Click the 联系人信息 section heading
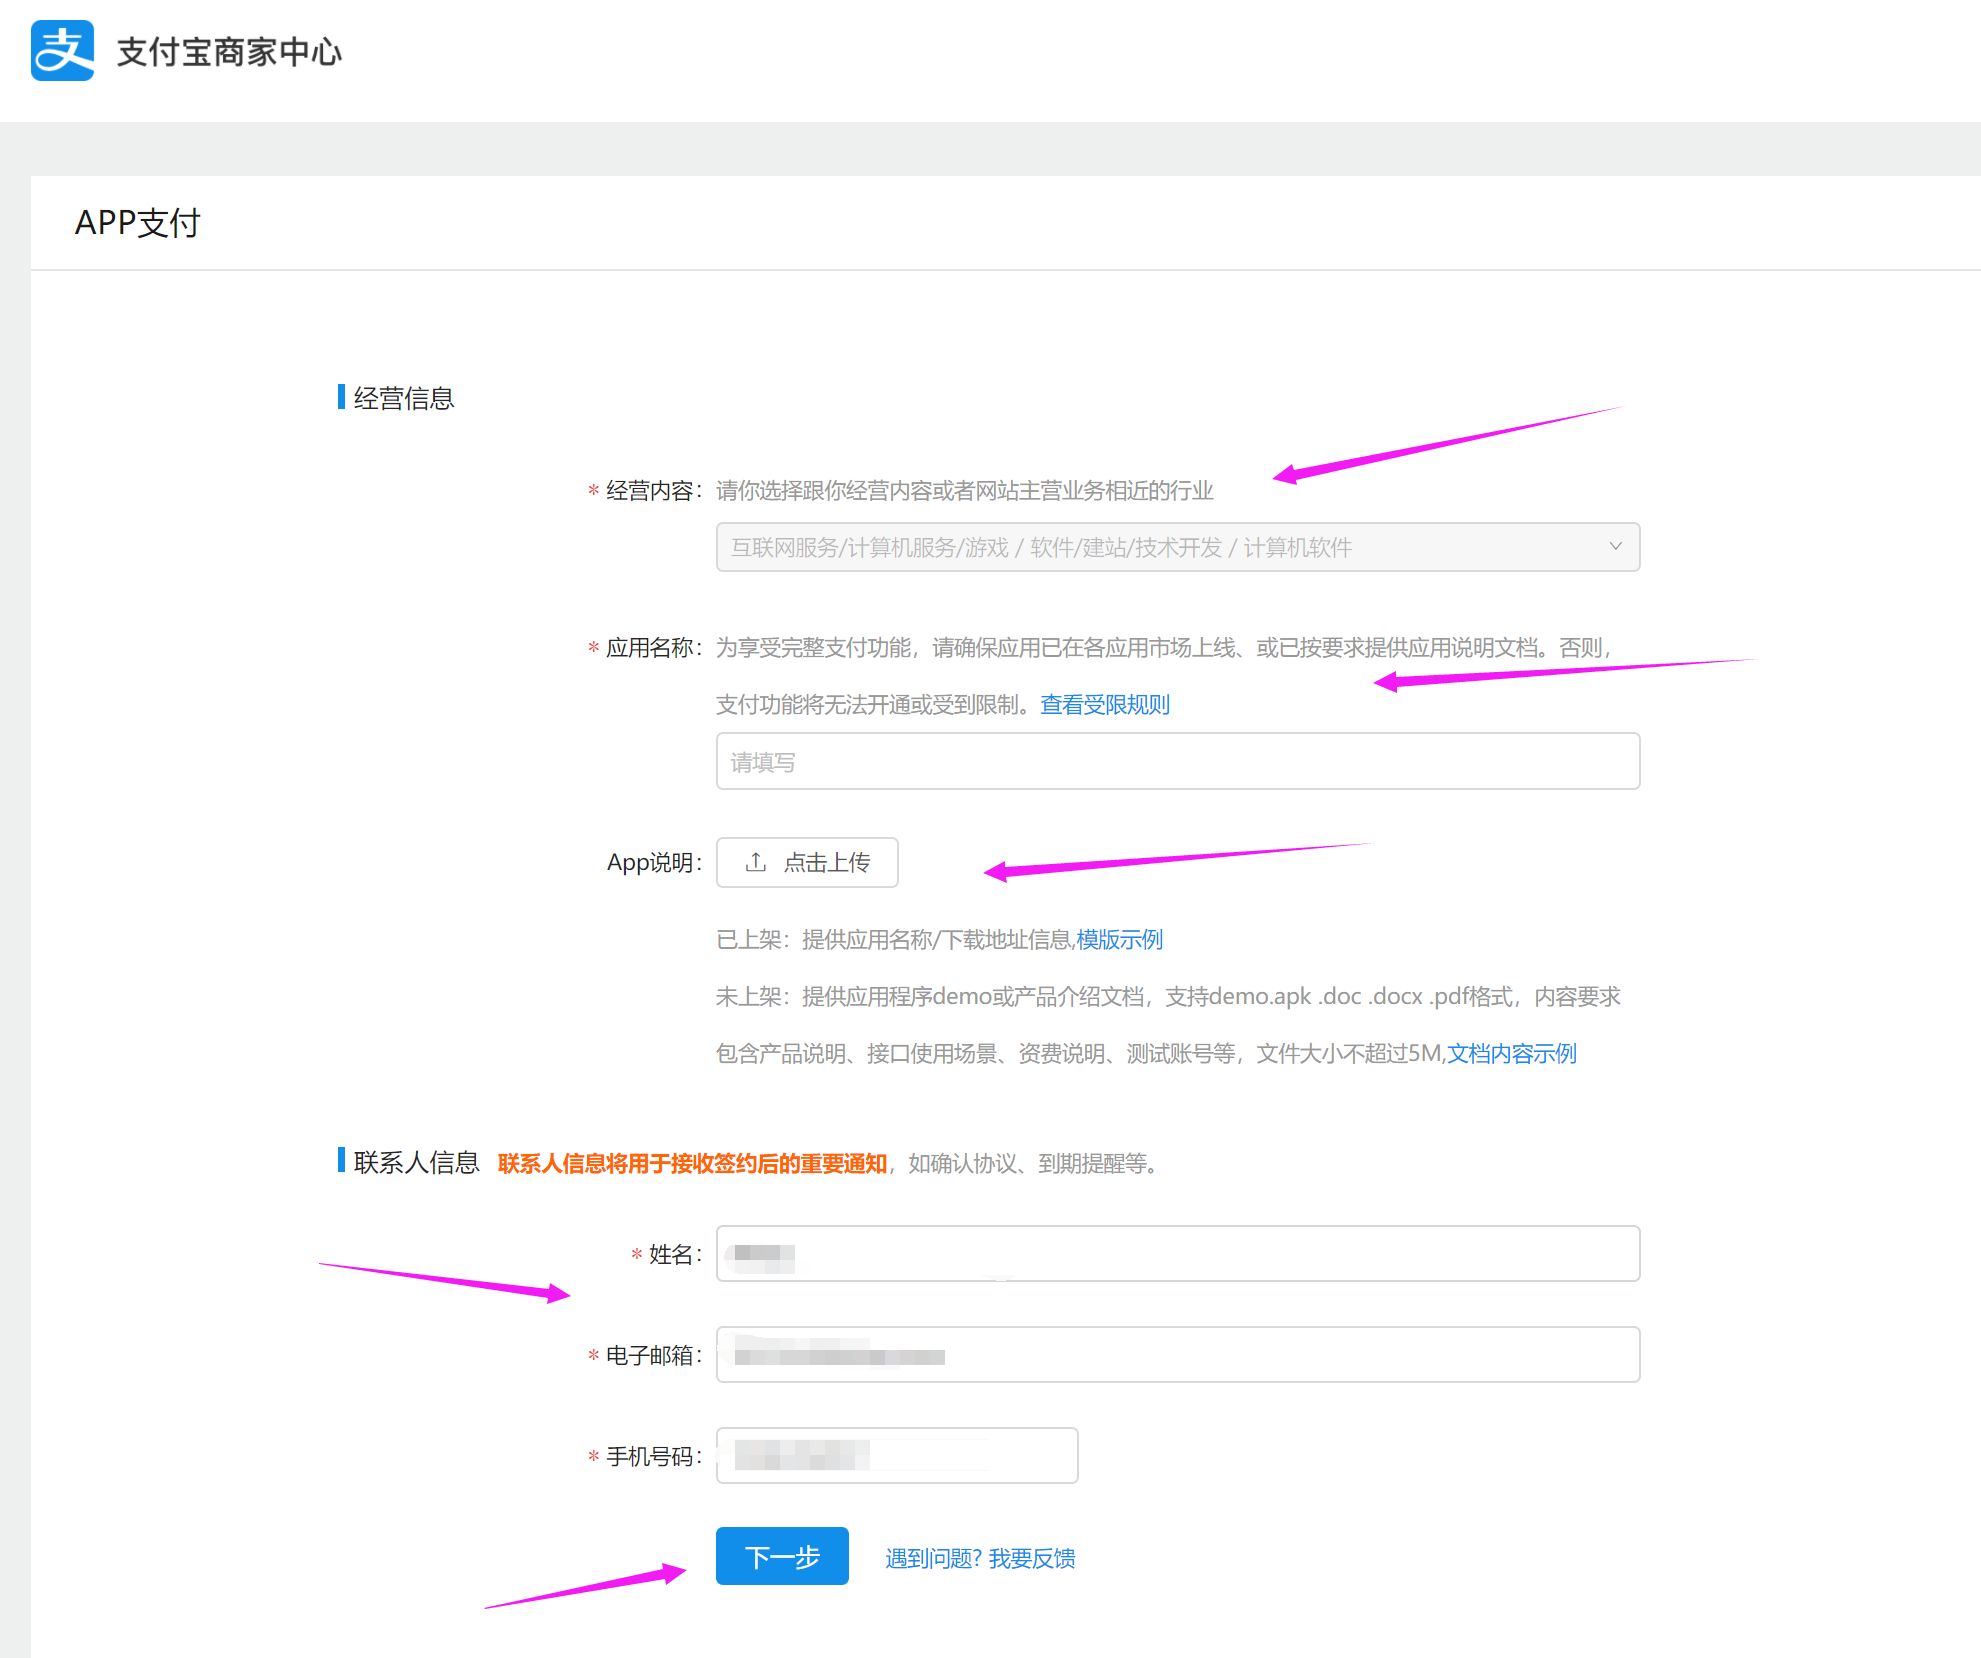 tap(416, 1162)
